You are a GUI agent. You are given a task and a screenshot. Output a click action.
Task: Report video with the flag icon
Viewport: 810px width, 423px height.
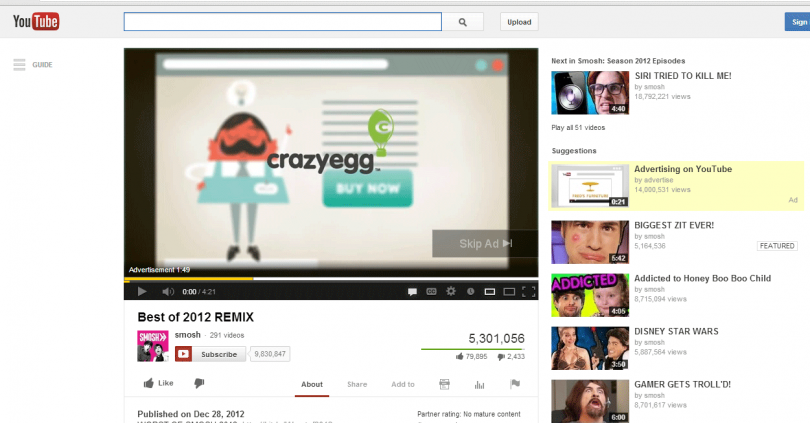pyautogui.click(x=515, y=384)
